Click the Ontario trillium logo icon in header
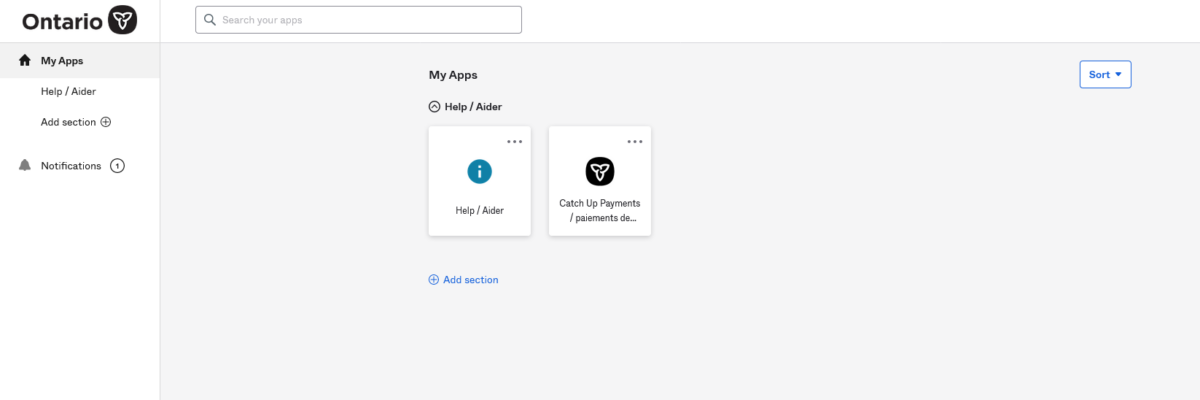This screenshot has width=1200, height=400. pos(122,20)
